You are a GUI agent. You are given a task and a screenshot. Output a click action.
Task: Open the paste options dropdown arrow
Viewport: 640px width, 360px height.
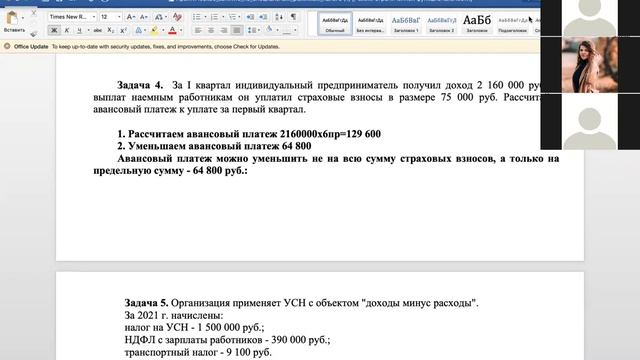tap(23, 18)
